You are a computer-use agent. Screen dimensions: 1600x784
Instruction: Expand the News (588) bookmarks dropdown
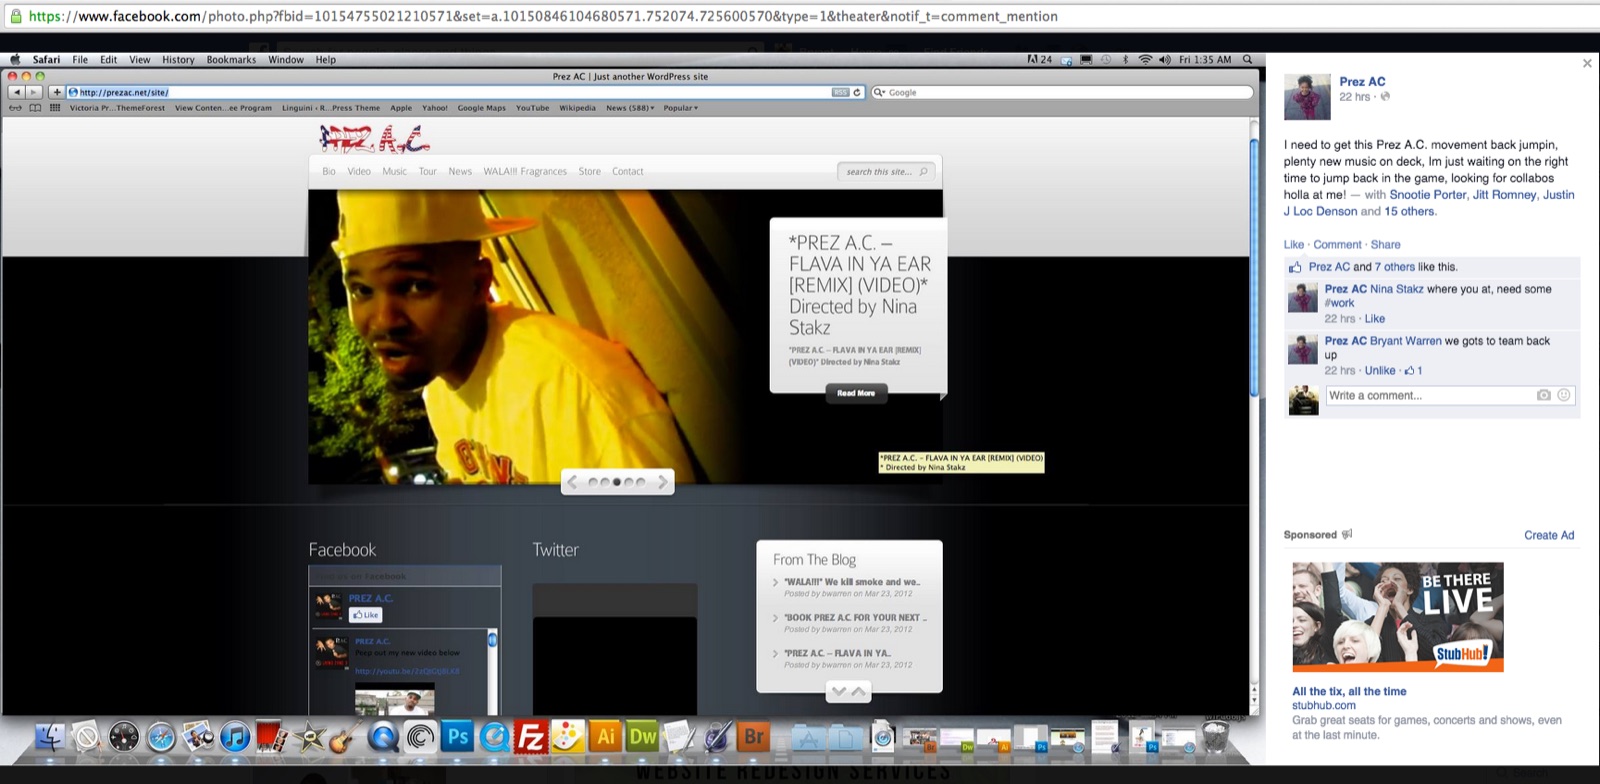tap(630, 108)
